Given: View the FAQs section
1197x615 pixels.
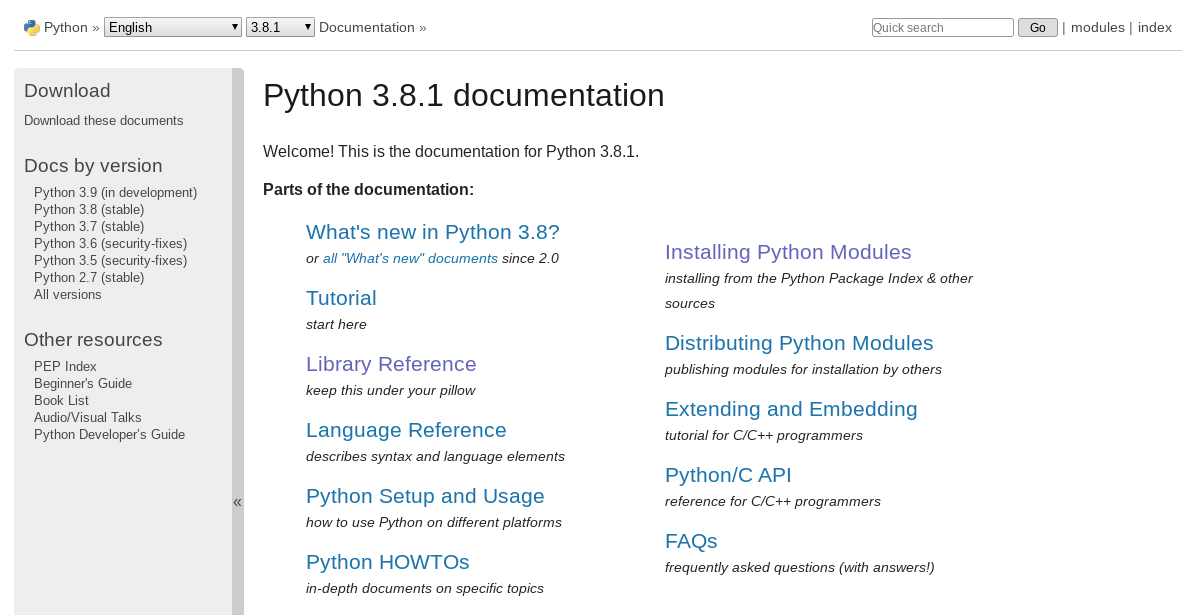Looking at the screenshot, I should click(691, 541).
